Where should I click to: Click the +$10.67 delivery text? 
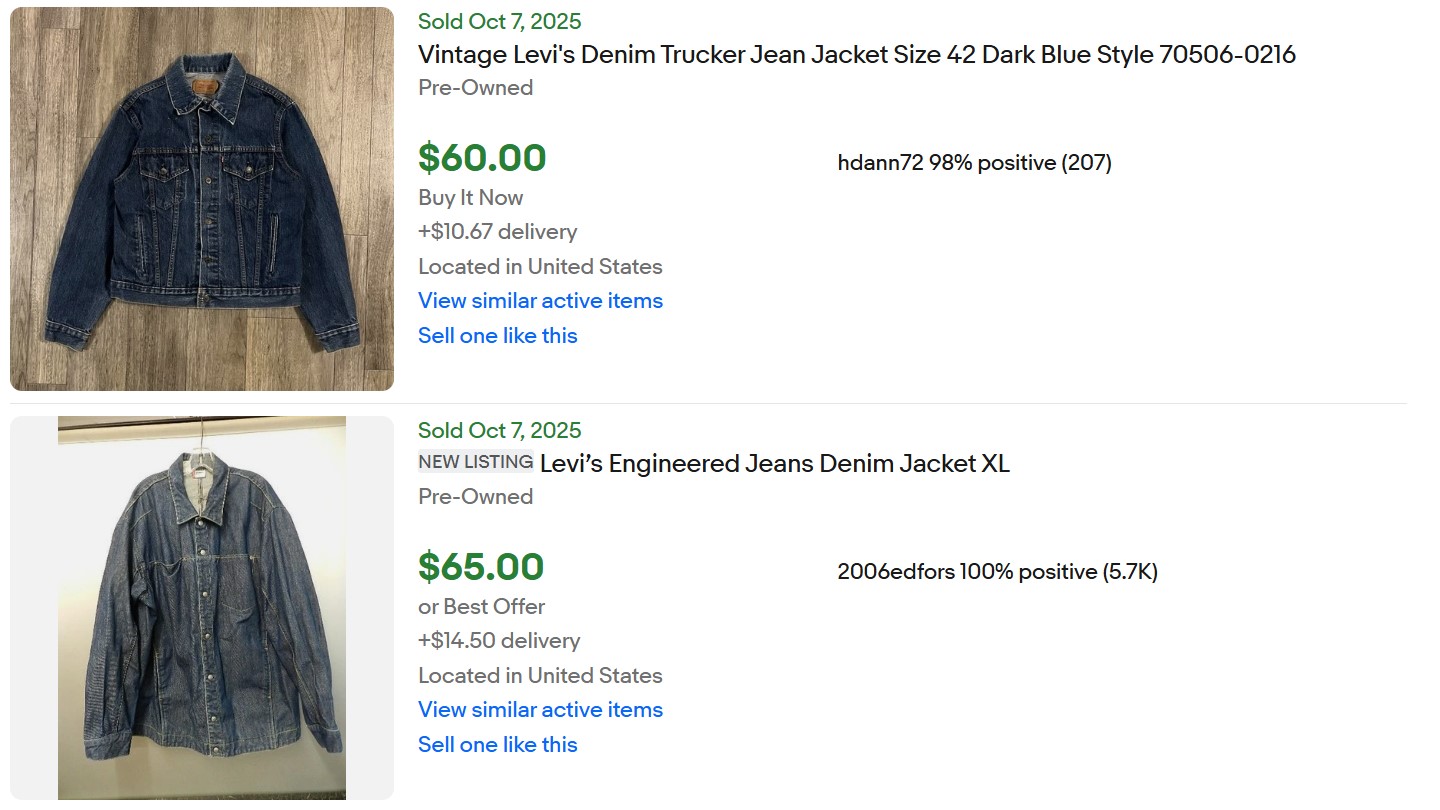click(497, 231)
